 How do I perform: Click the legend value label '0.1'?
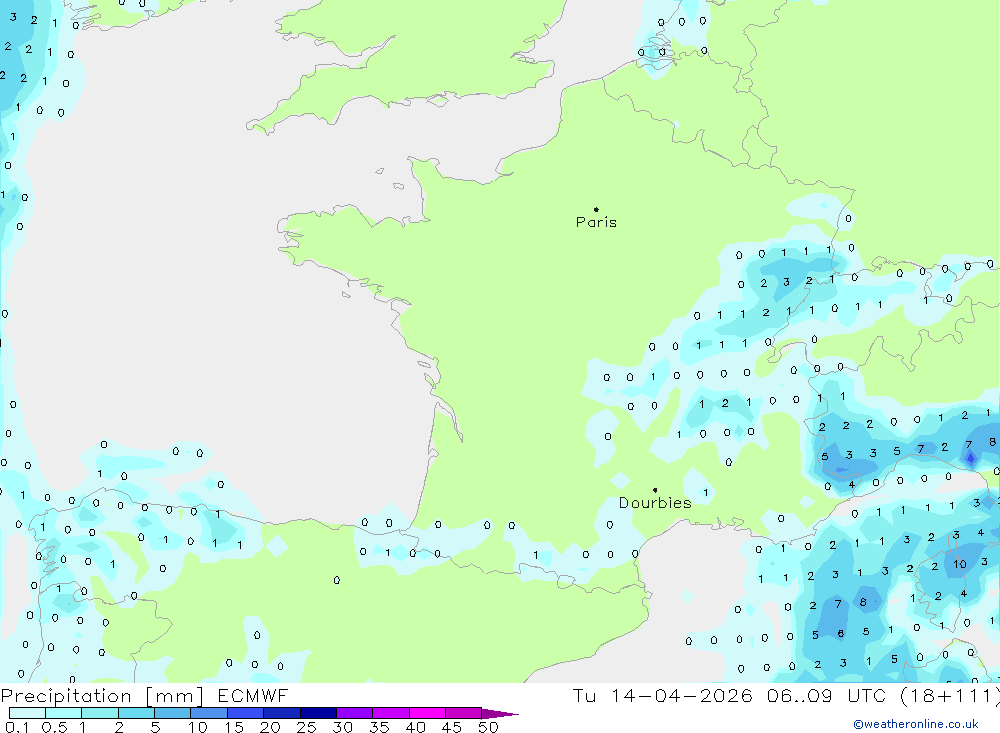(x=17, y=727)
